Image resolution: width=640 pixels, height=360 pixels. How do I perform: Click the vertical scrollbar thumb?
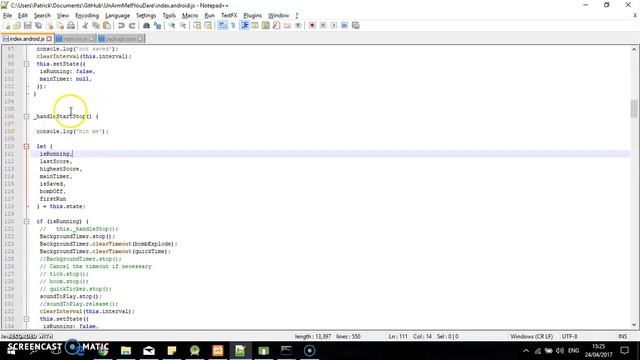[633, 109]
